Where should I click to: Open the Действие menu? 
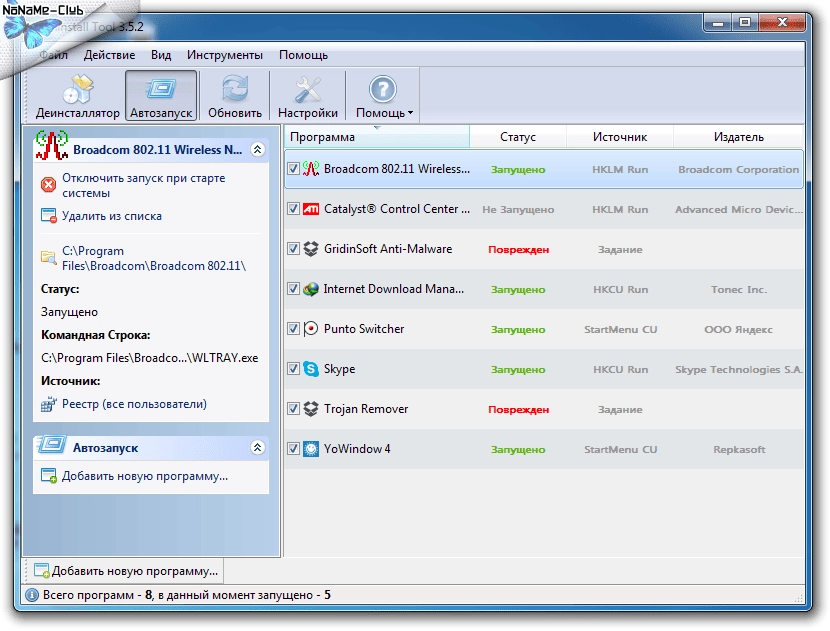[109, 55]
